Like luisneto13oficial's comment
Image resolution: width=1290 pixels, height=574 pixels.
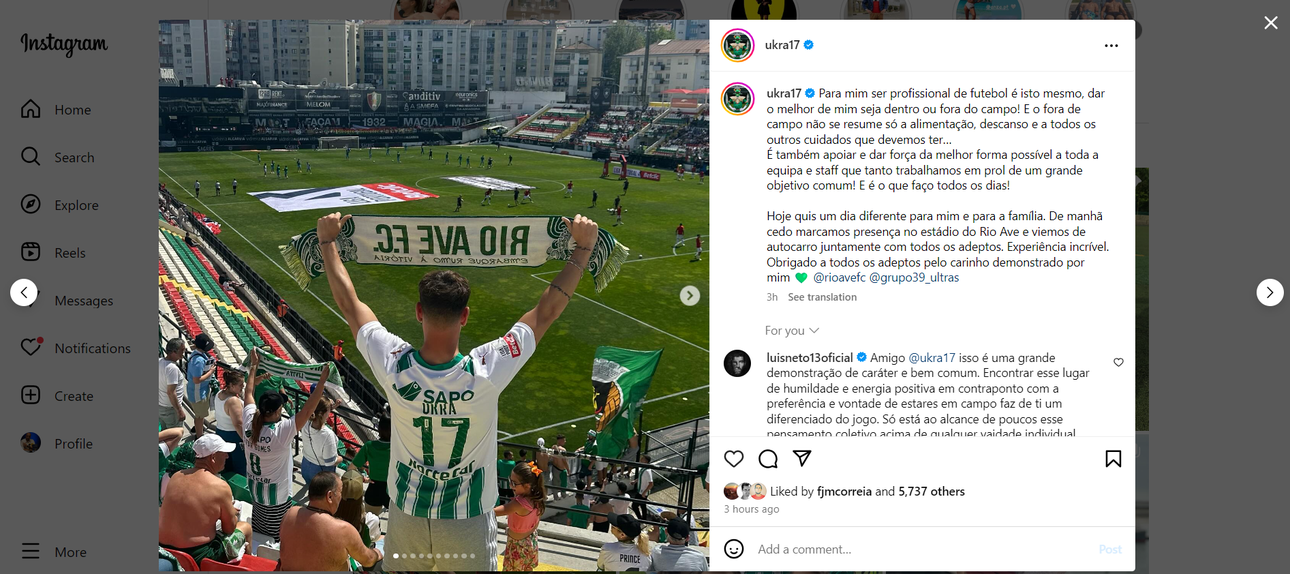(1118, 362)
